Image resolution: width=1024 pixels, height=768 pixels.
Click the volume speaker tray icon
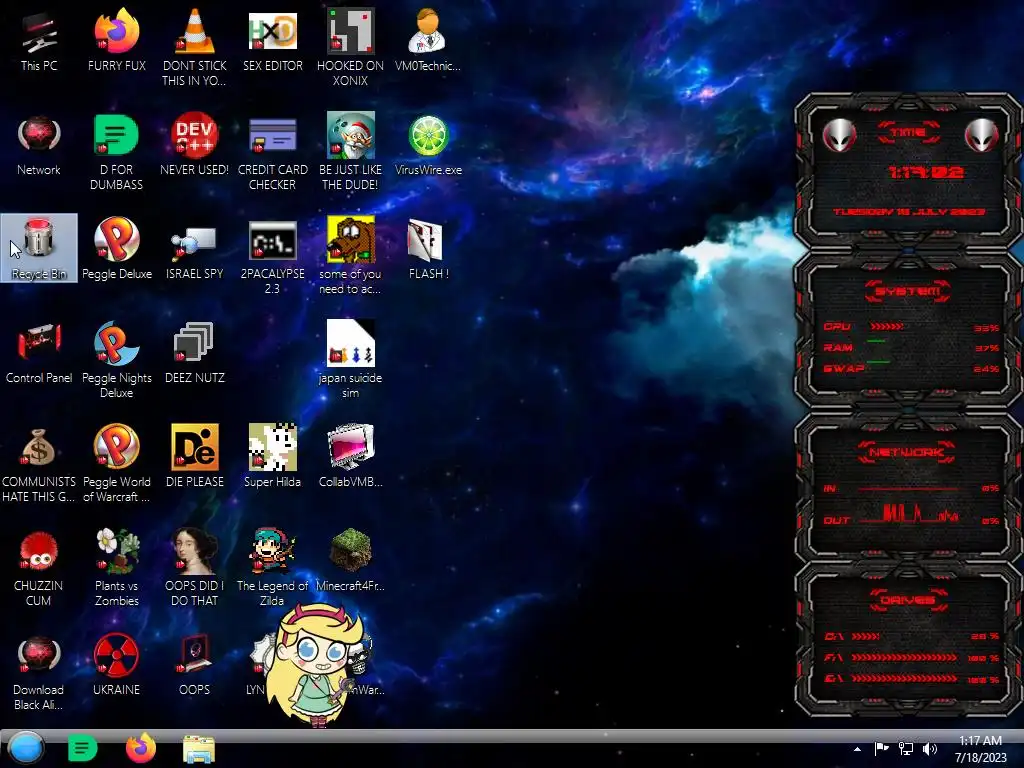[929, 749]
